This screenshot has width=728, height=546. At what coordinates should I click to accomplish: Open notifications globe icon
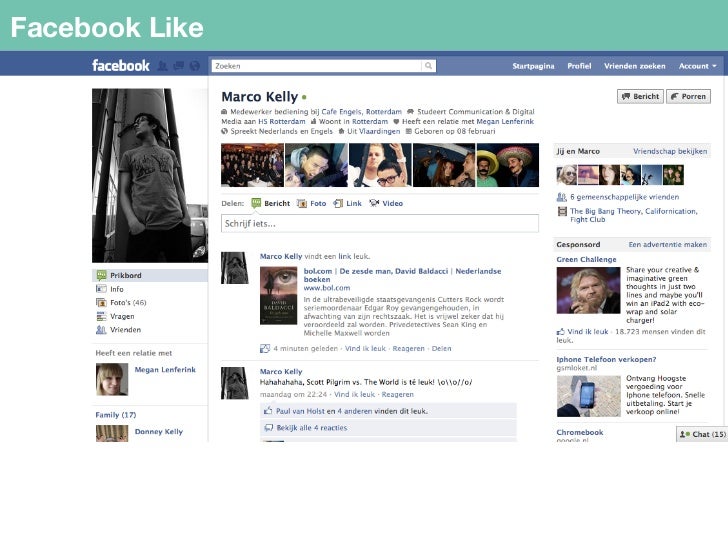[x=195, y=66]
